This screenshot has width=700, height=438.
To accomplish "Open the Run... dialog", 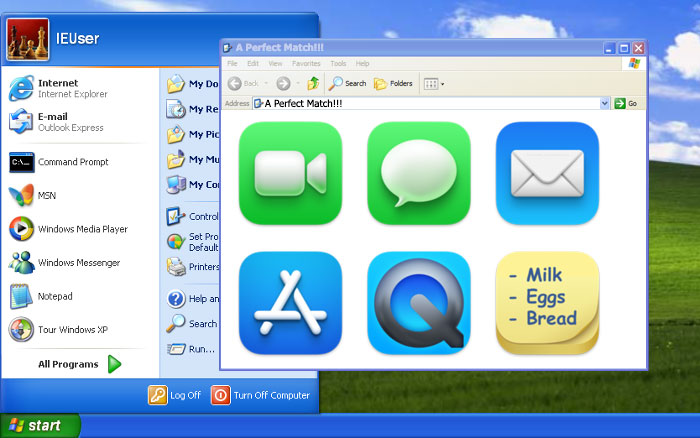I will pyautogui.click(x=191, y=349).
